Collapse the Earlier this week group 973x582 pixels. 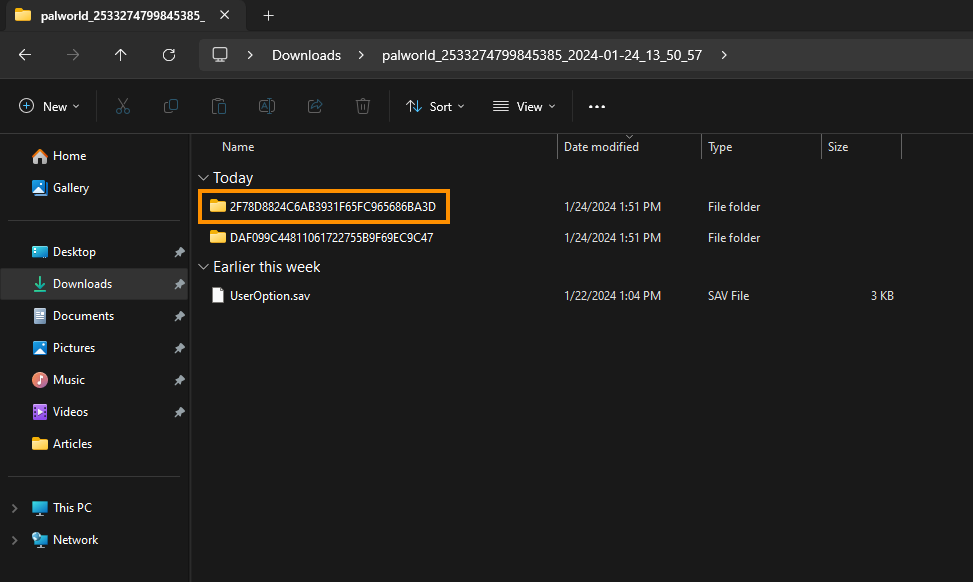203,267
